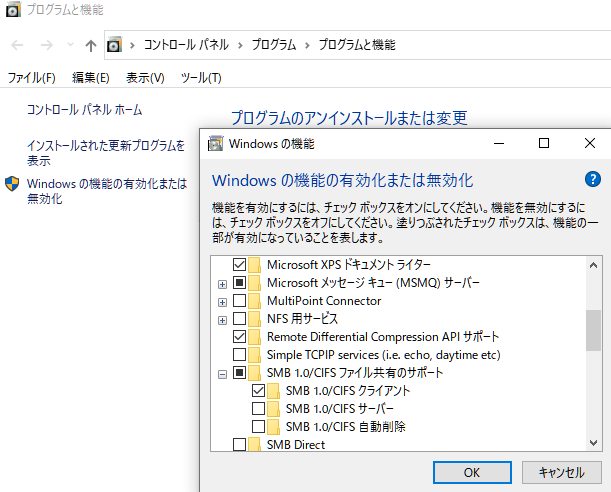
Task: Open インストールされた更新プログラムを表示 link
Action: [x=106, y=153]
